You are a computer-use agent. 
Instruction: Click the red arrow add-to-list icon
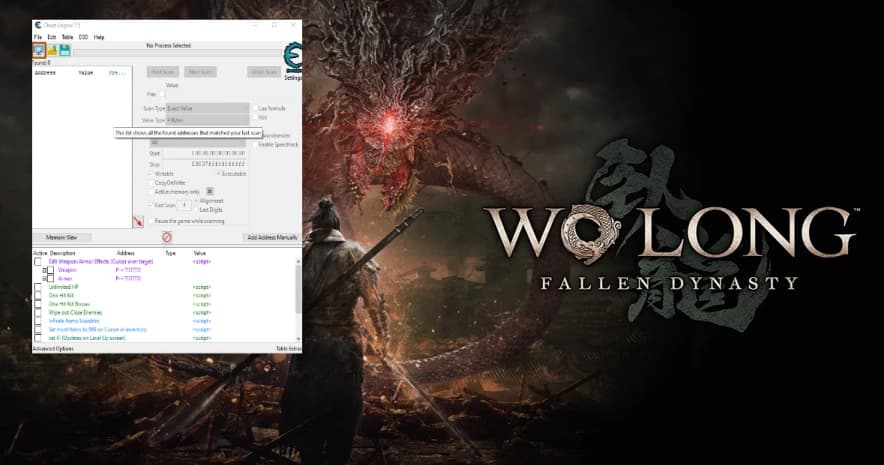138,222
